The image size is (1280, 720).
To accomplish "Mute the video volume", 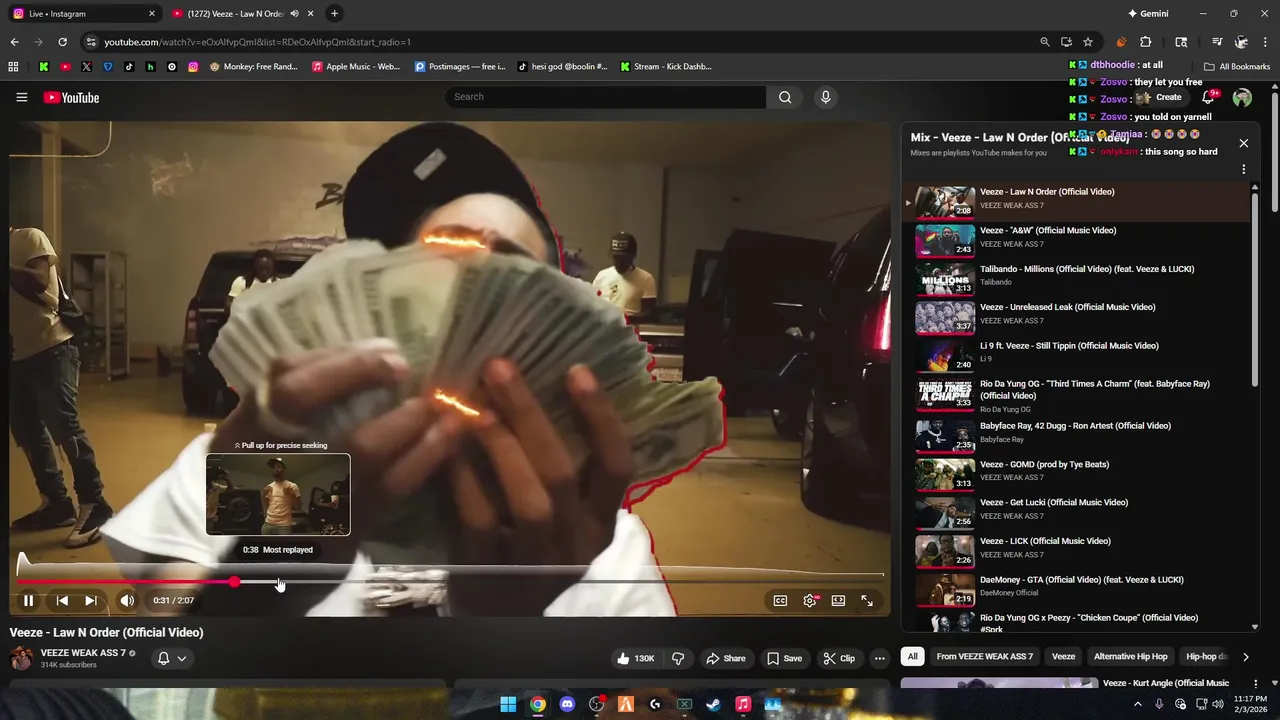I will click(127, 600).
